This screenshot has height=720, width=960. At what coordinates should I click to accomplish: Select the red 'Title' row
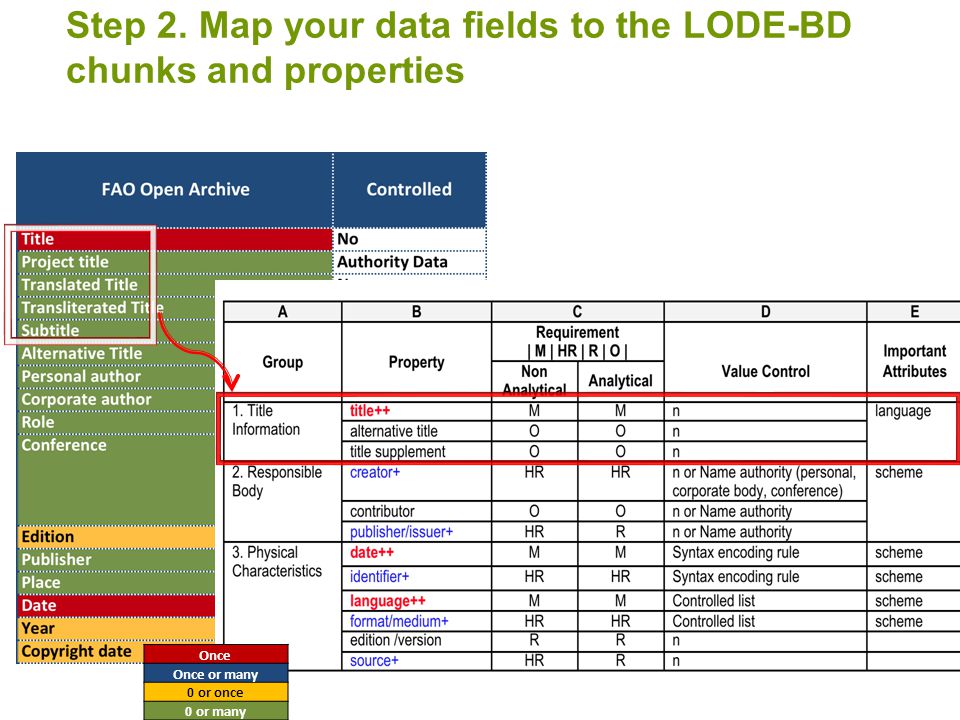(174, 239)
